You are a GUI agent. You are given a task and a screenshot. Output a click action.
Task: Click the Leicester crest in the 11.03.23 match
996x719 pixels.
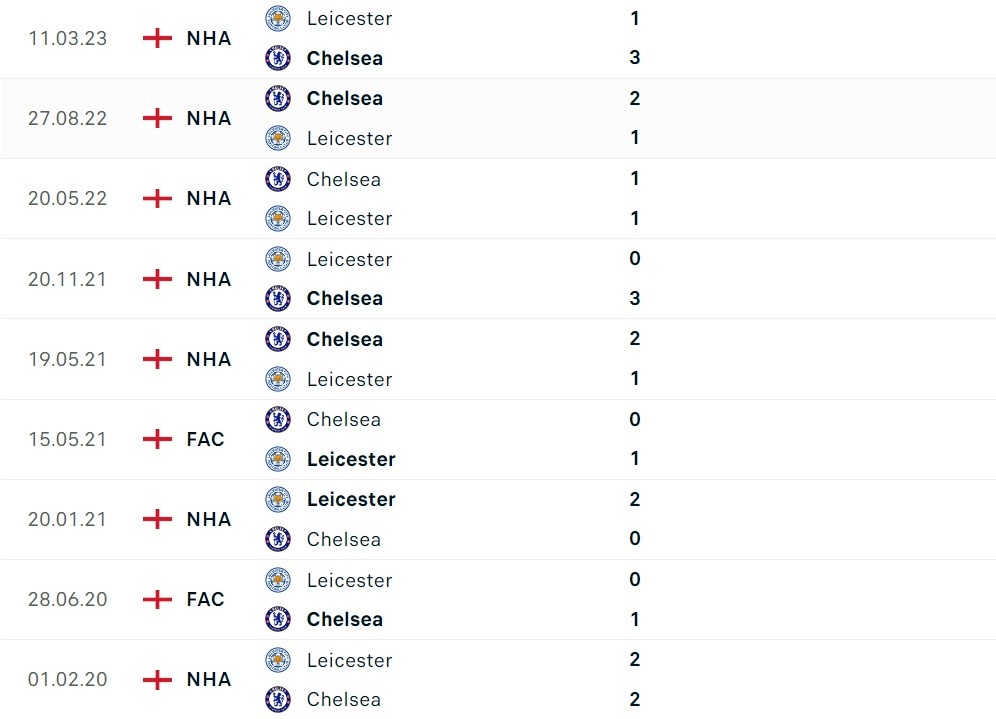(278, 18)
